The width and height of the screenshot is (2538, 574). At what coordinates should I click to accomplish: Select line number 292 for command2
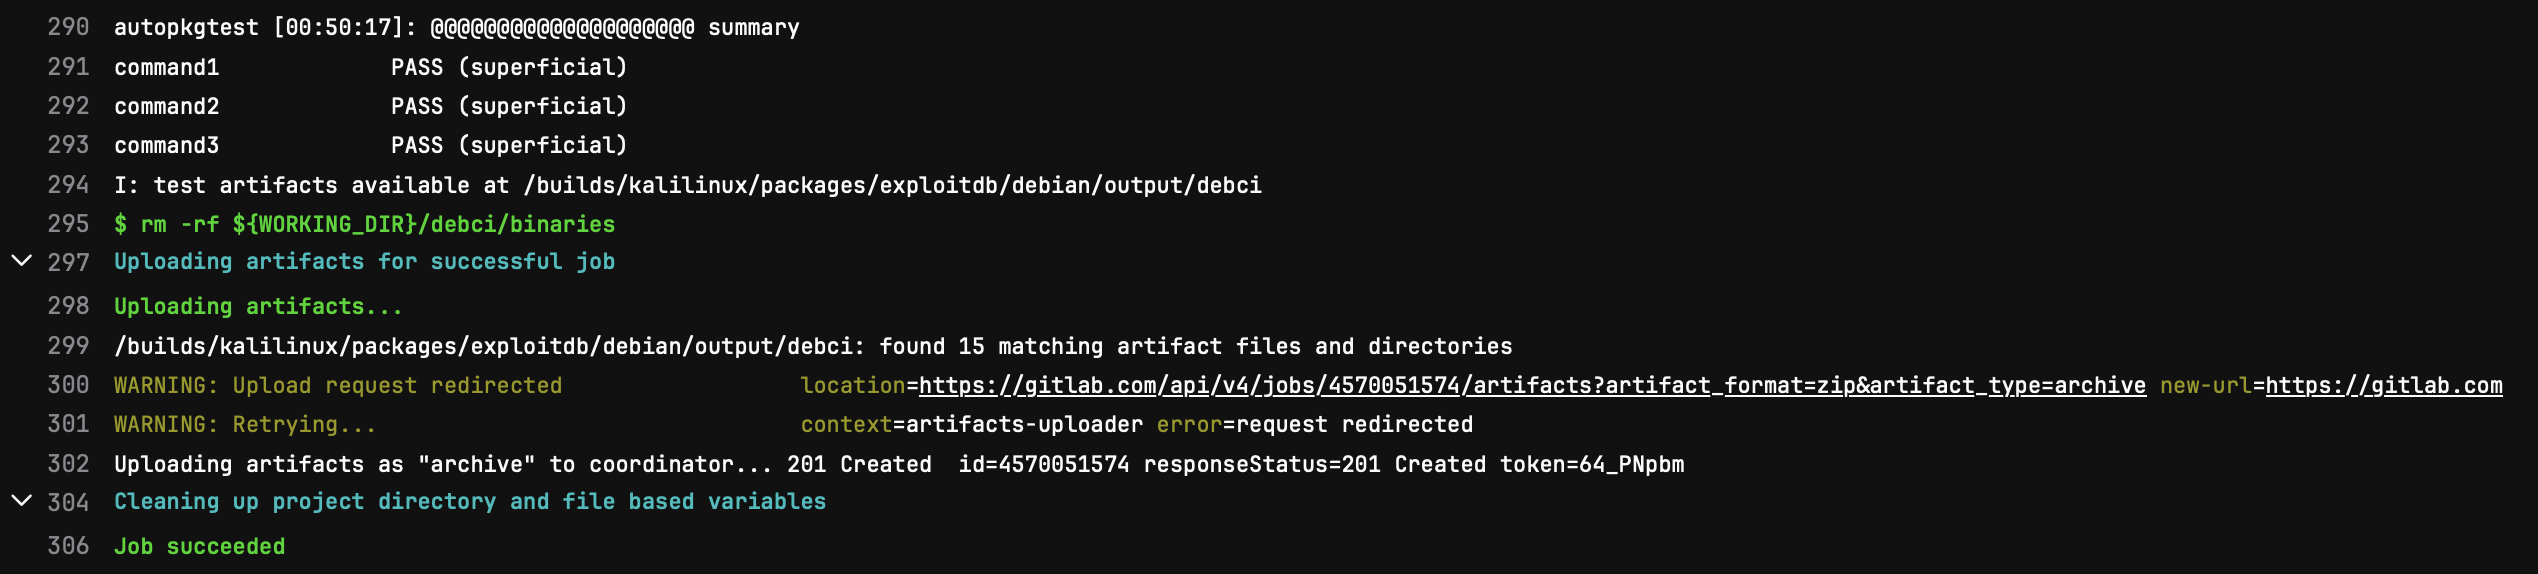[x=68, y=106]
